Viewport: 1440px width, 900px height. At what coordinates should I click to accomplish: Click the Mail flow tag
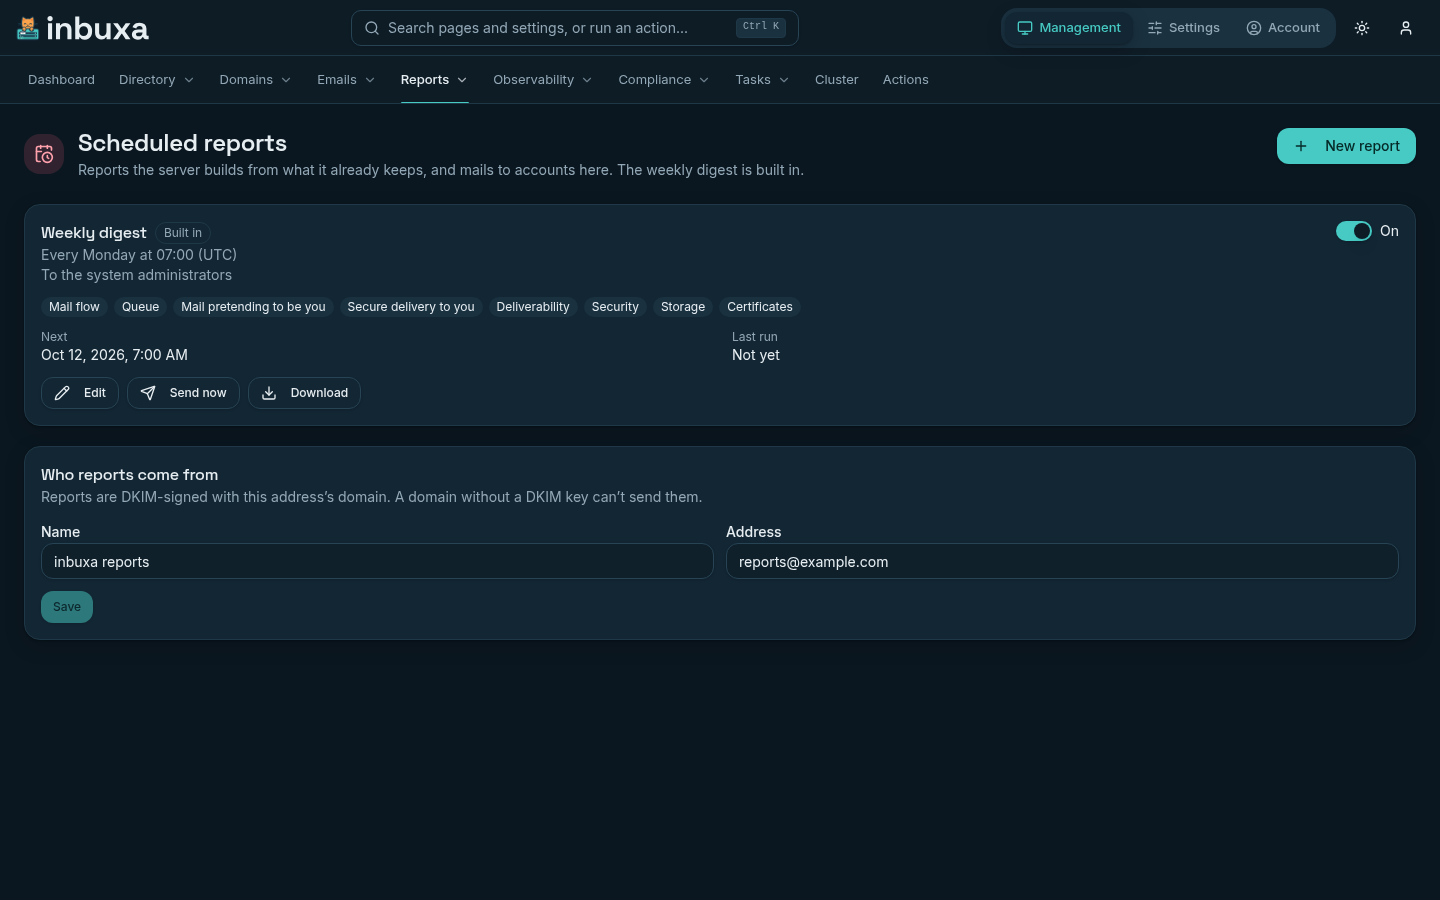[x=74, y=307]
